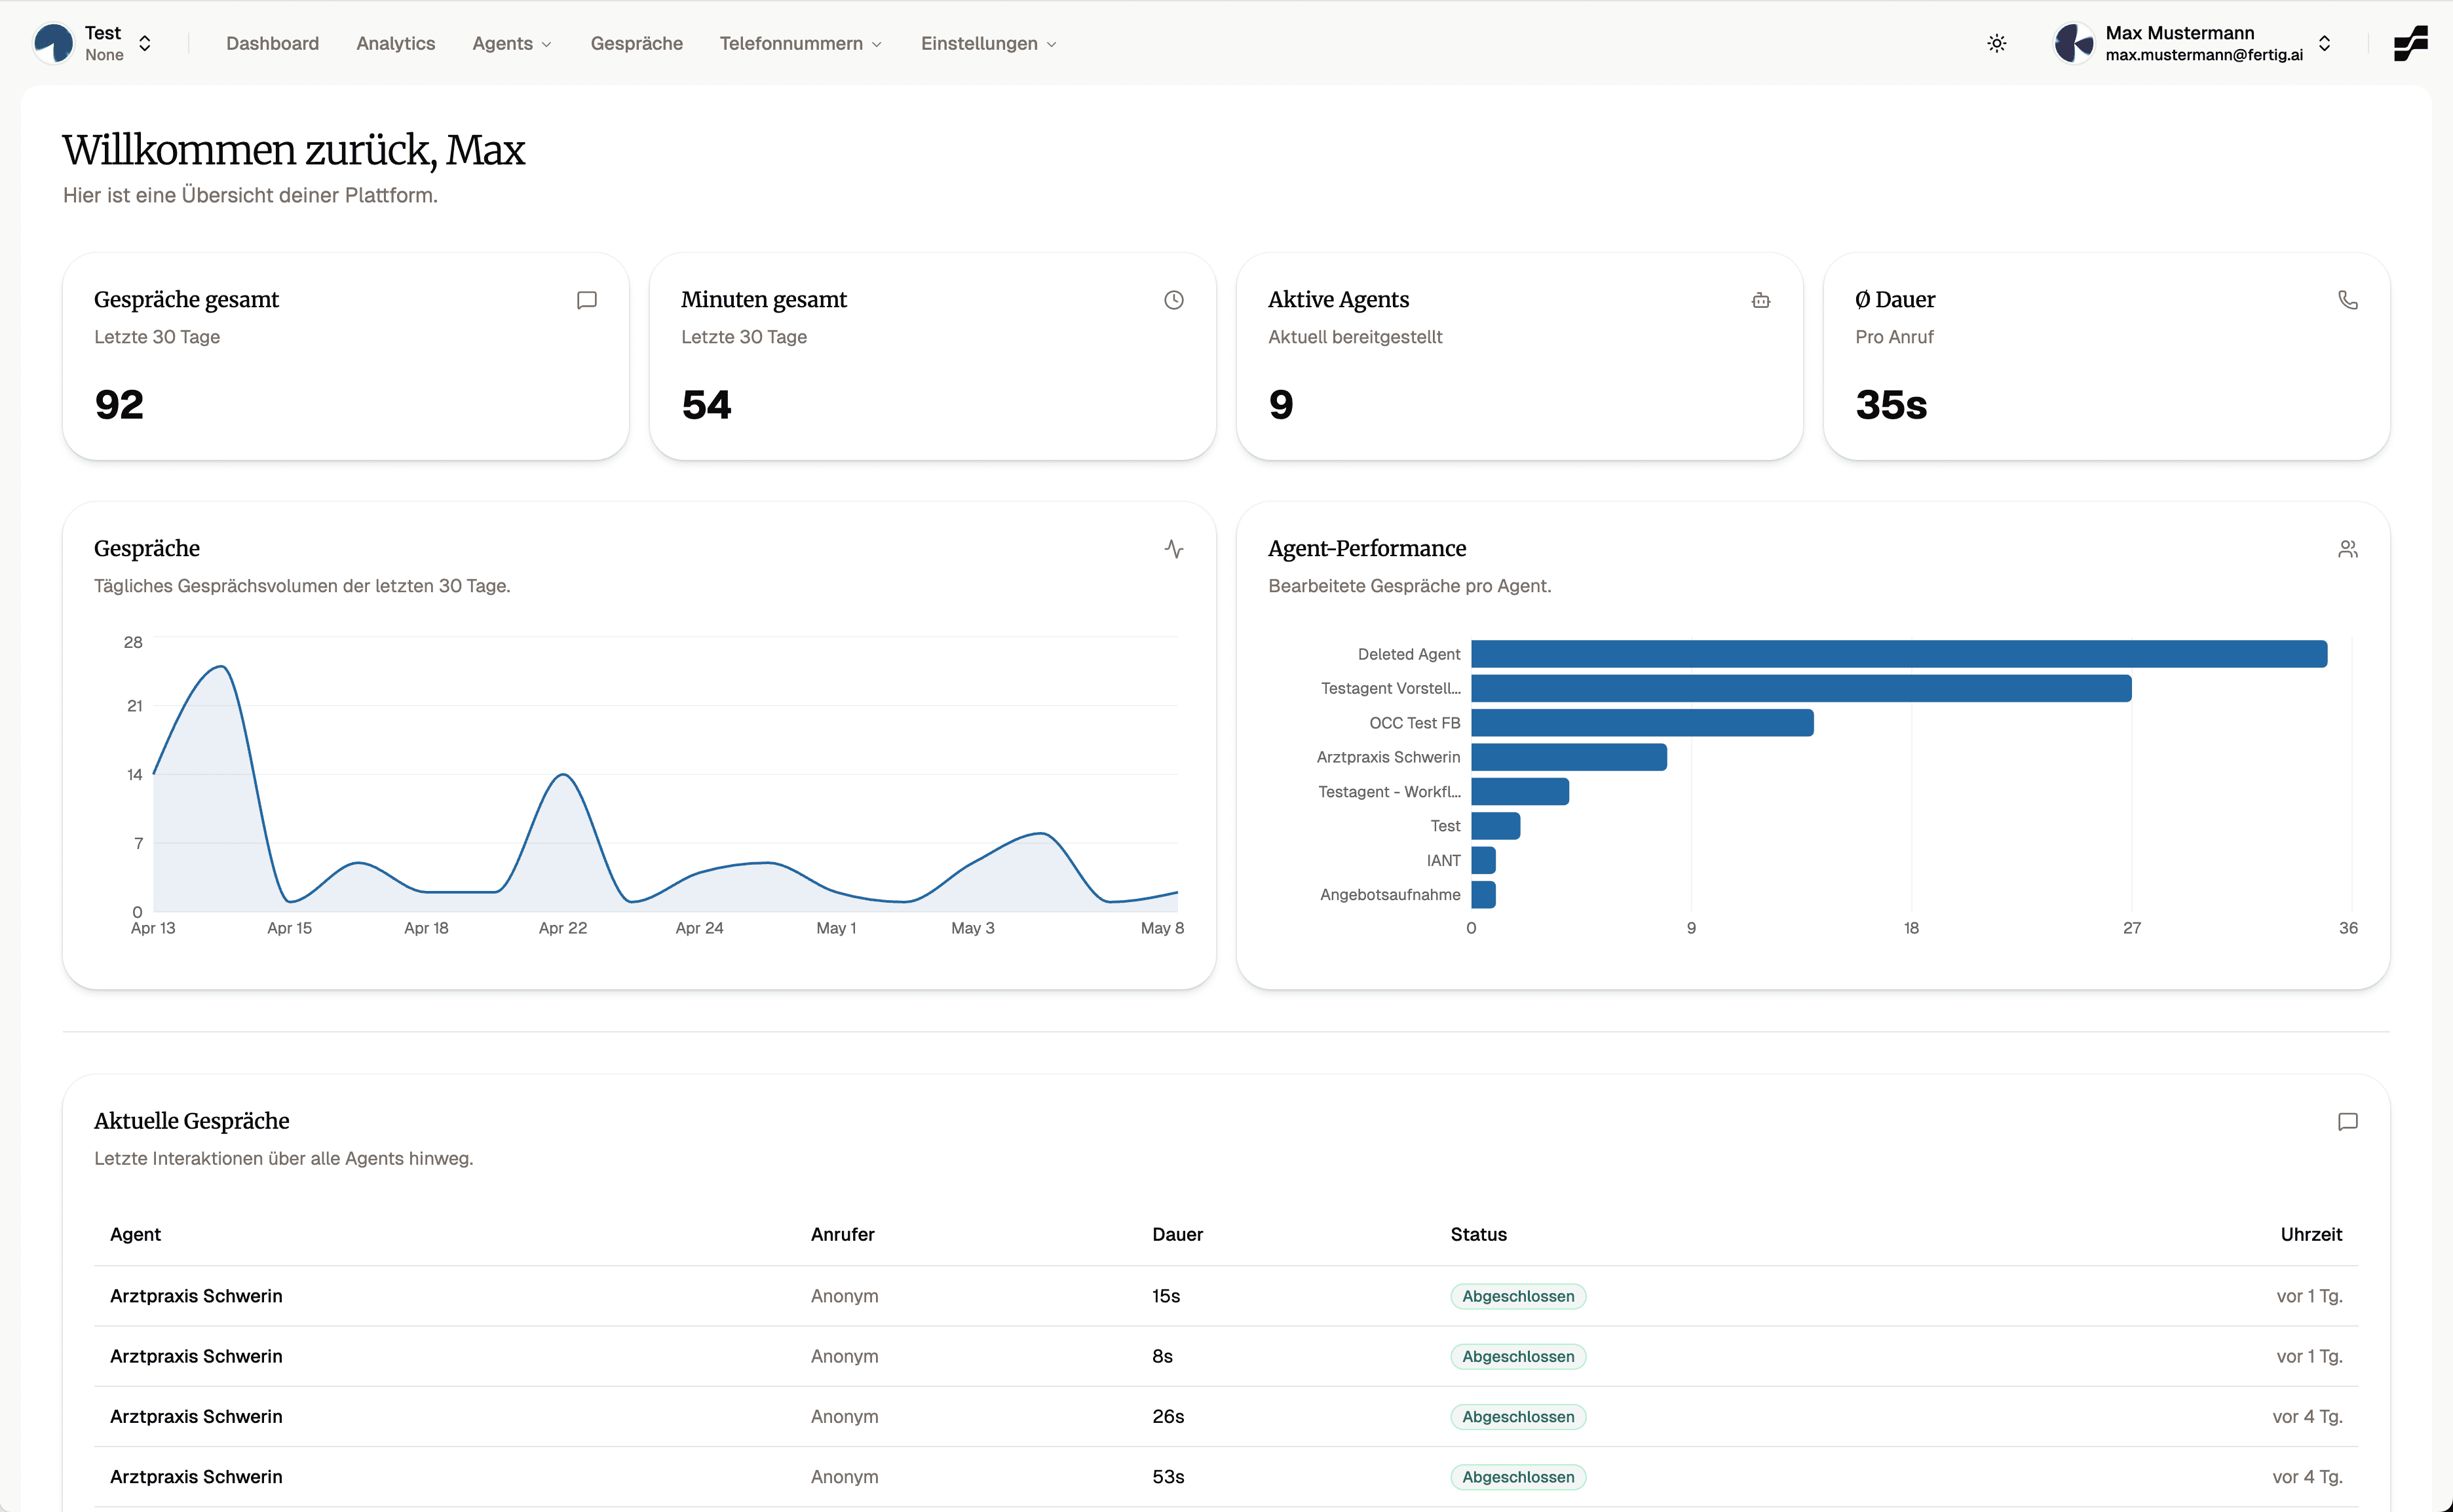2453x1512 pixels.
Task: Expand the Einstellungen navigation dropdown
Action: click(989, 43)
